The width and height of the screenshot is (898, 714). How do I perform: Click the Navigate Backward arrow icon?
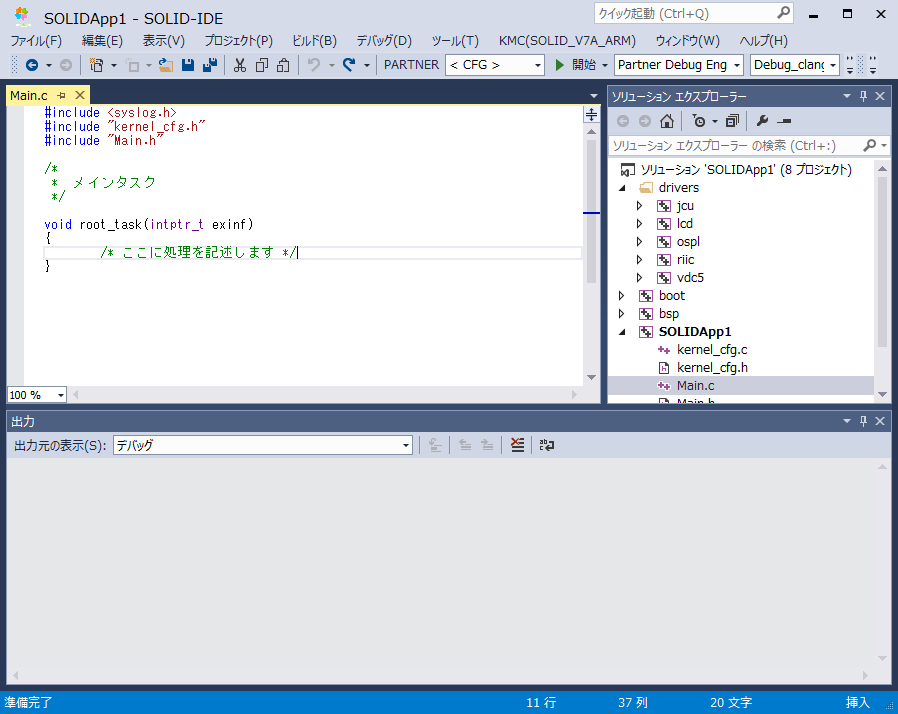pos(32,65)
